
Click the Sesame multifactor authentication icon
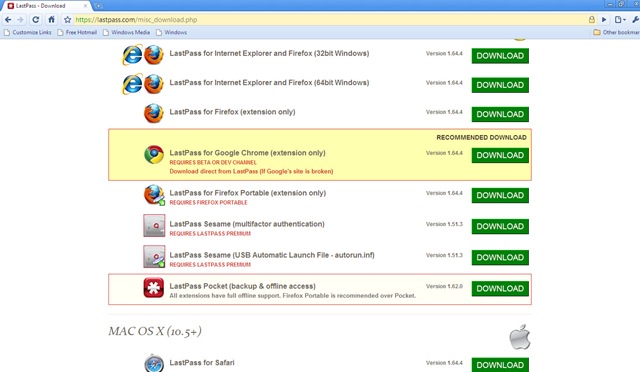pos(154,226)
